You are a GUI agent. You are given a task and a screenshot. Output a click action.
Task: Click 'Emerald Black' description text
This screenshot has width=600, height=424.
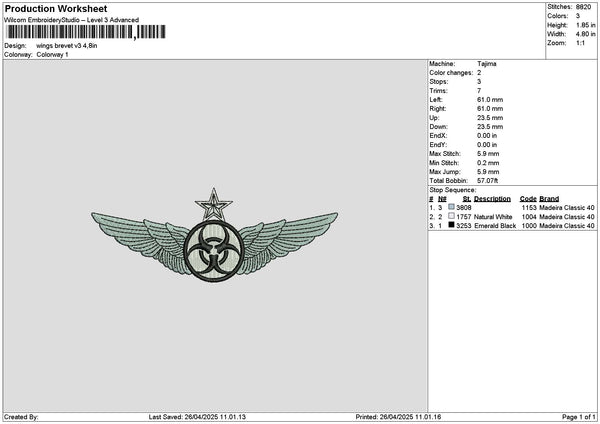pyautogui.click(x=495, y=226)
